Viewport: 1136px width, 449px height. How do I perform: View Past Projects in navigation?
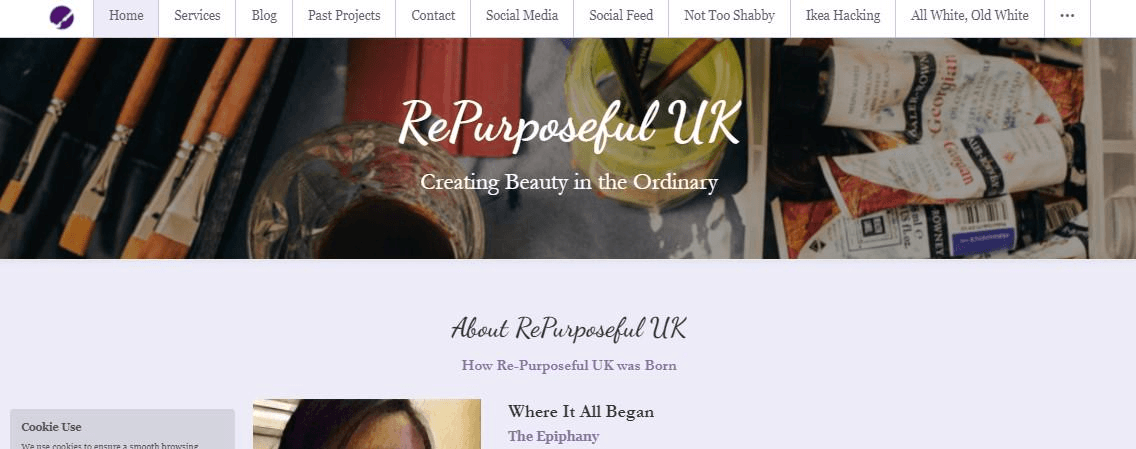pyautogui.click(x=344, y=15)
